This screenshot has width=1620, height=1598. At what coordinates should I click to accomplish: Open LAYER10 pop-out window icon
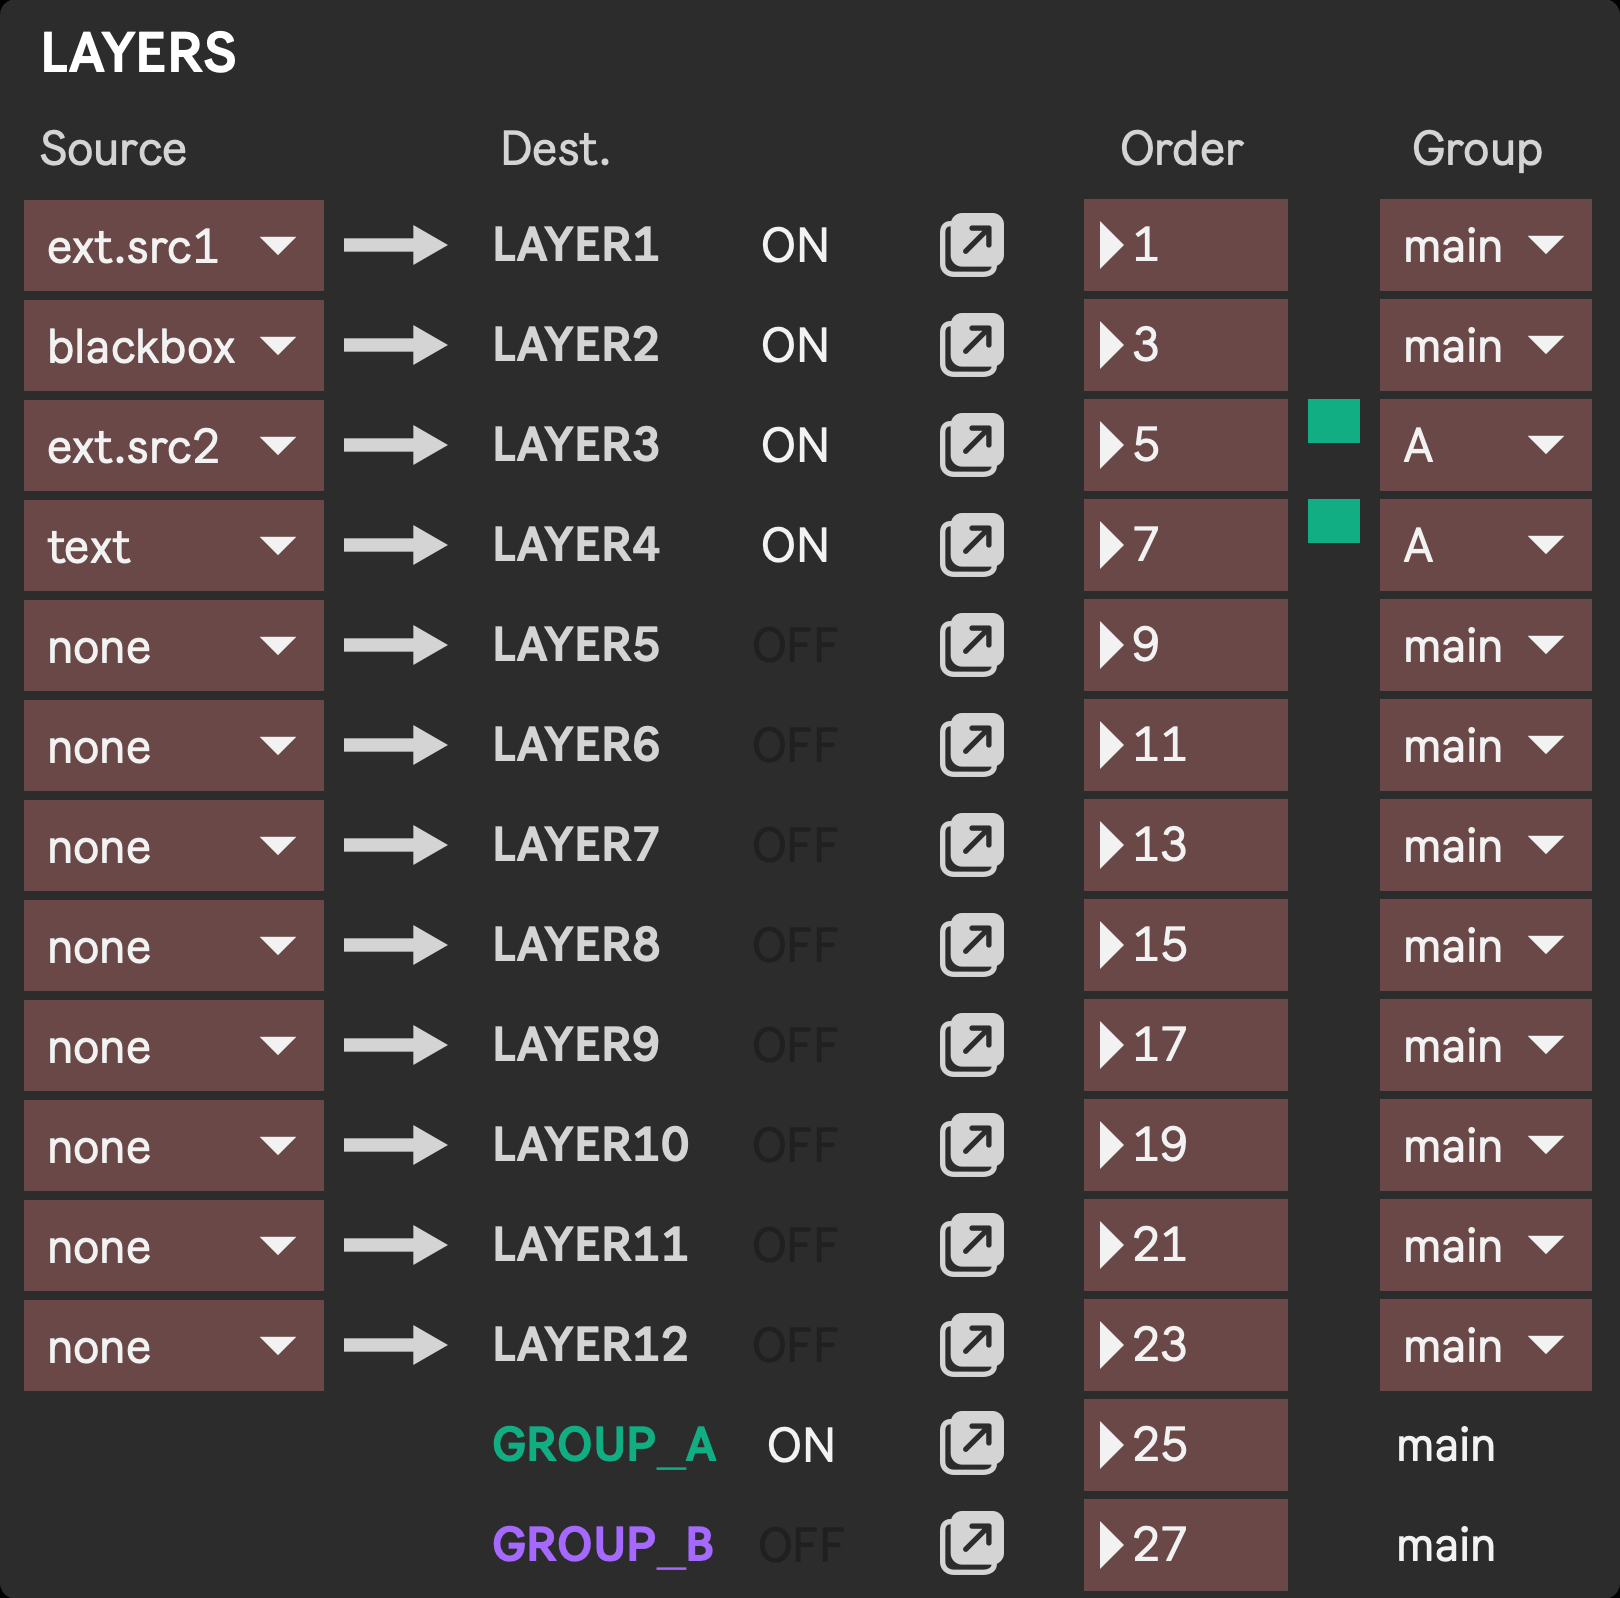coord(971,1145)
